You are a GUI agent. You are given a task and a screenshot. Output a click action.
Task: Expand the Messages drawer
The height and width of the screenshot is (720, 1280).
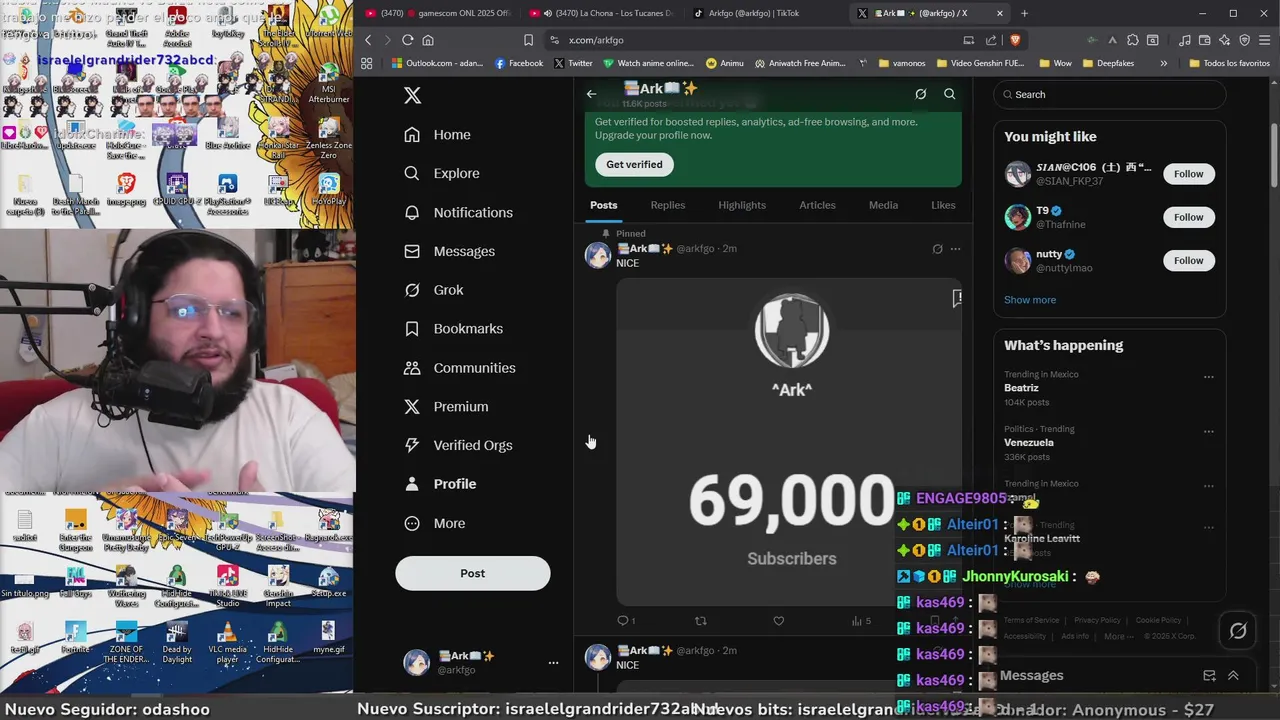[x=1233, y=676]
